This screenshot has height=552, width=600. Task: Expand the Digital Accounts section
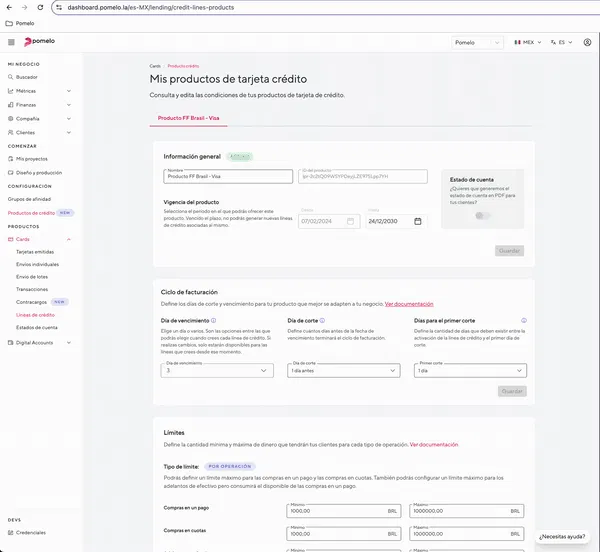69,343
